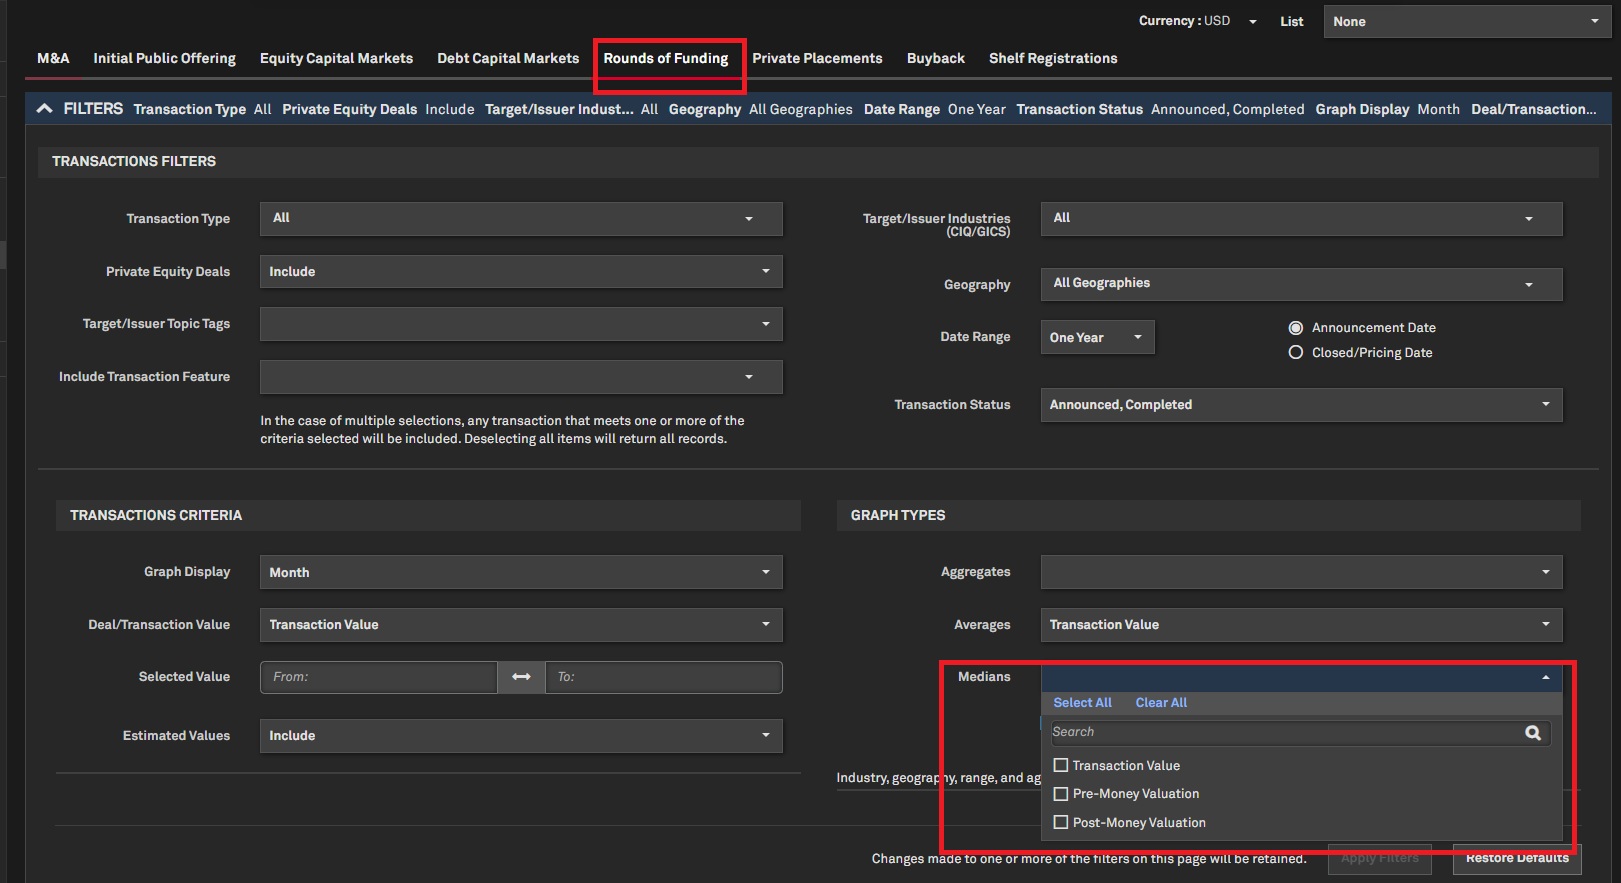
Task: Click the search magnifier icon in Medians
Action: pyautogui.click(x=1532, y=733)
